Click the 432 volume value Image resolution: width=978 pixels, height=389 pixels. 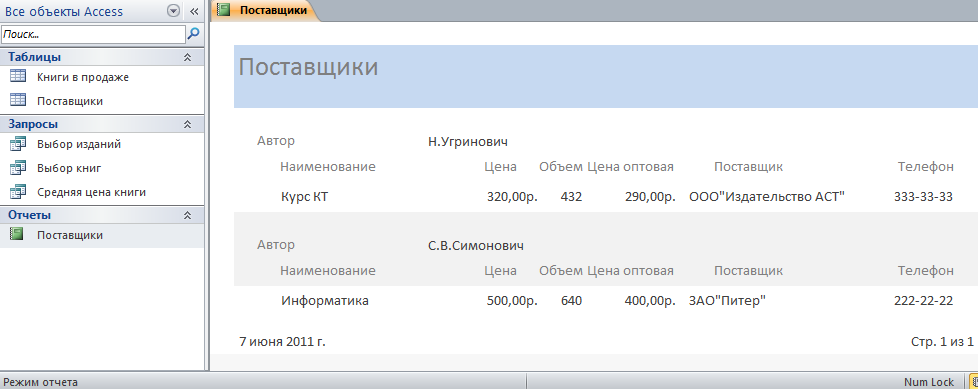[571, 197]
